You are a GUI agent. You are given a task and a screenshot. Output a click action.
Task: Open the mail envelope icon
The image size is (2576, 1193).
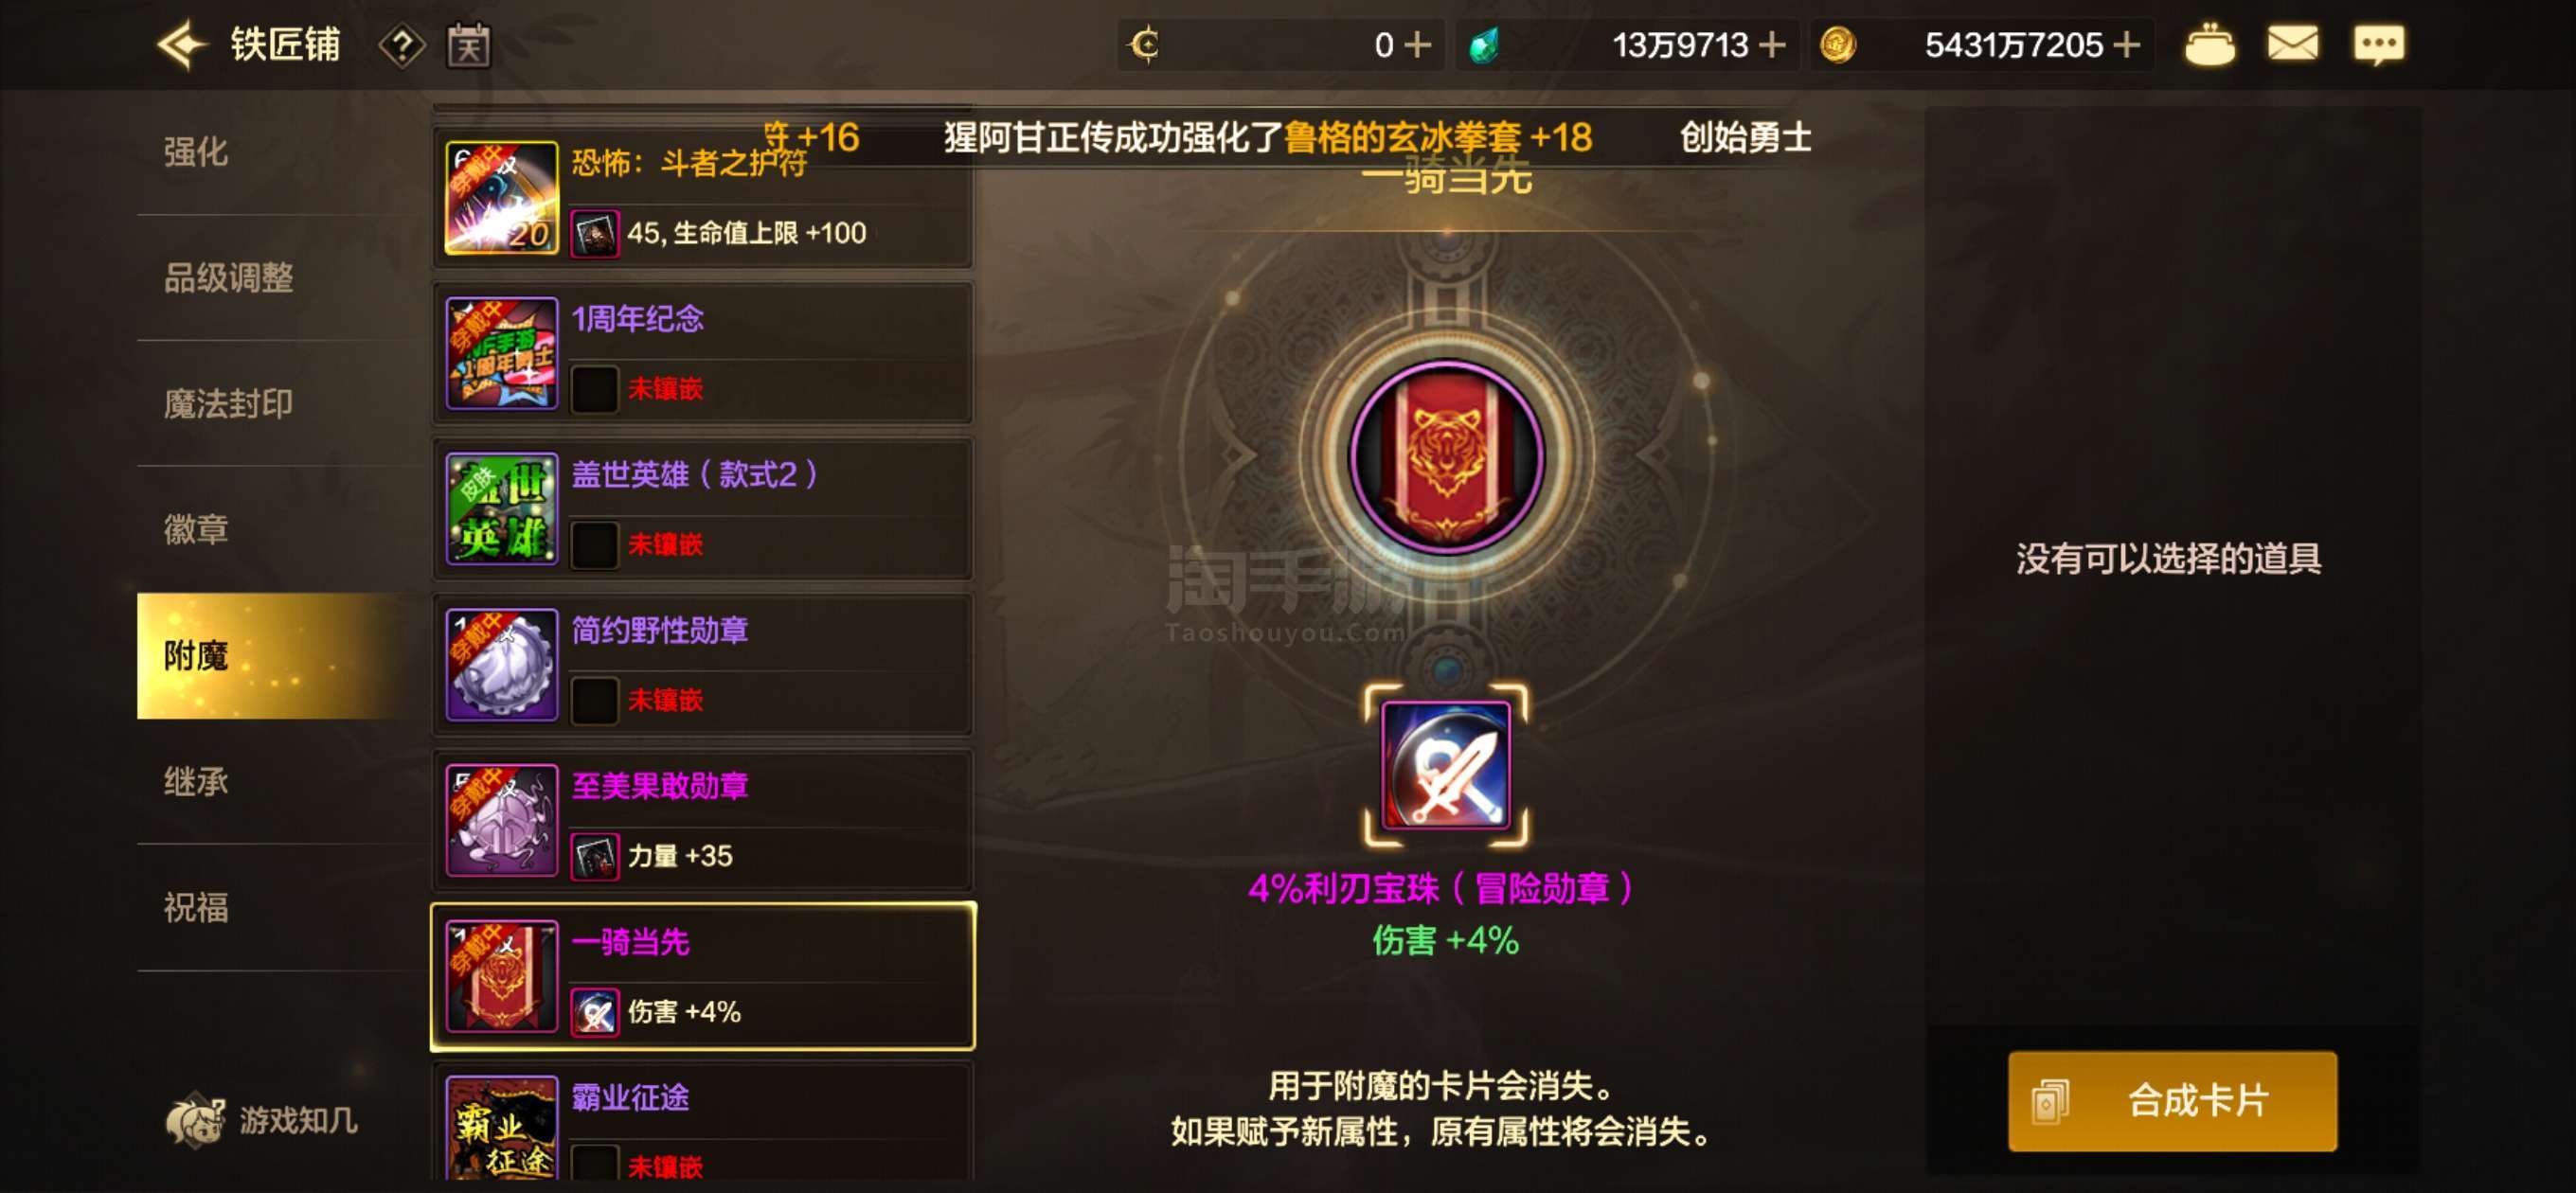[x=2292, y=44]
